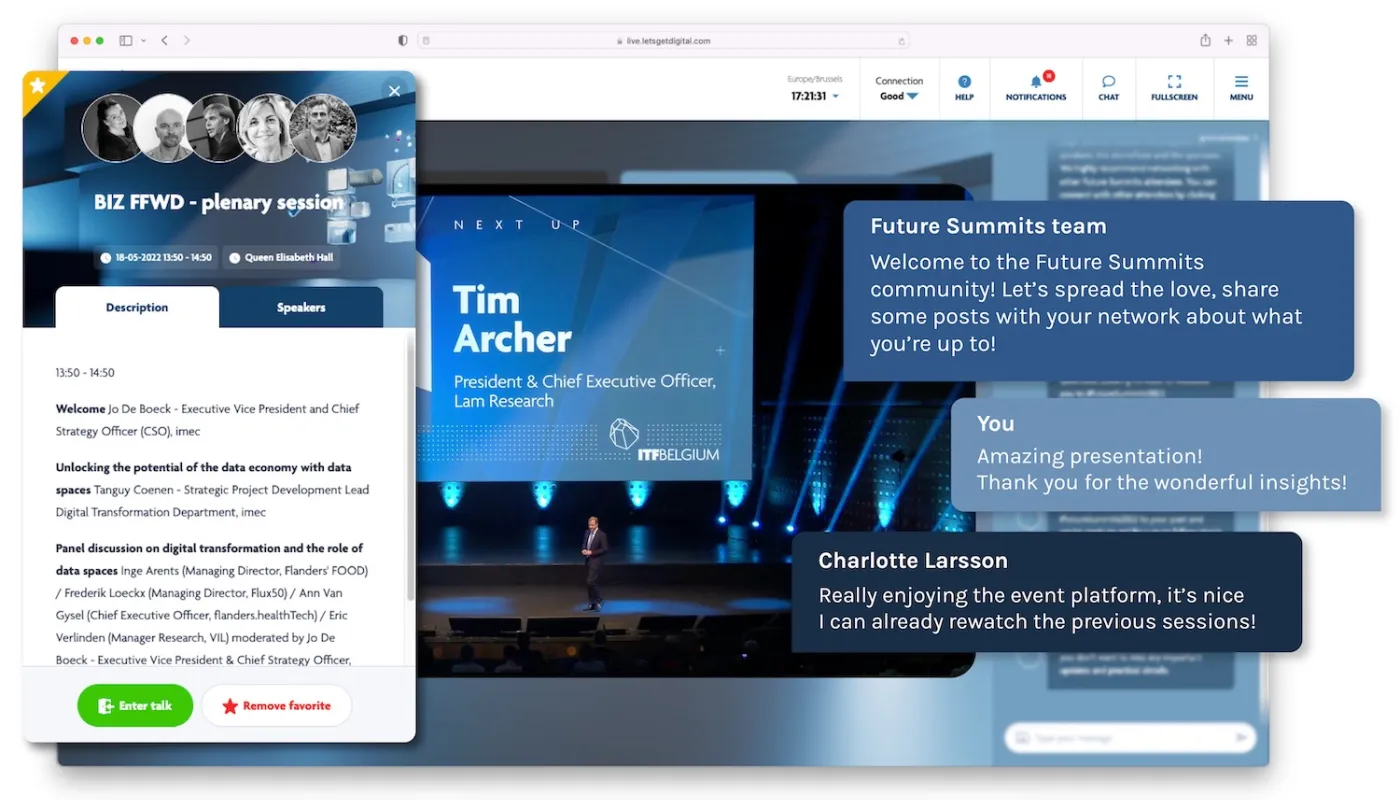The image size is (1400, 800).
Task: Click the image attachment icon in chat box
Action: (1022, 738)
